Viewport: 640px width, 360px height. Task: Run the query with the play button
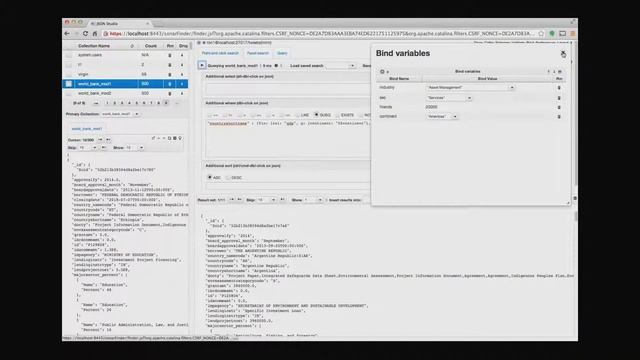pos(202,65)
